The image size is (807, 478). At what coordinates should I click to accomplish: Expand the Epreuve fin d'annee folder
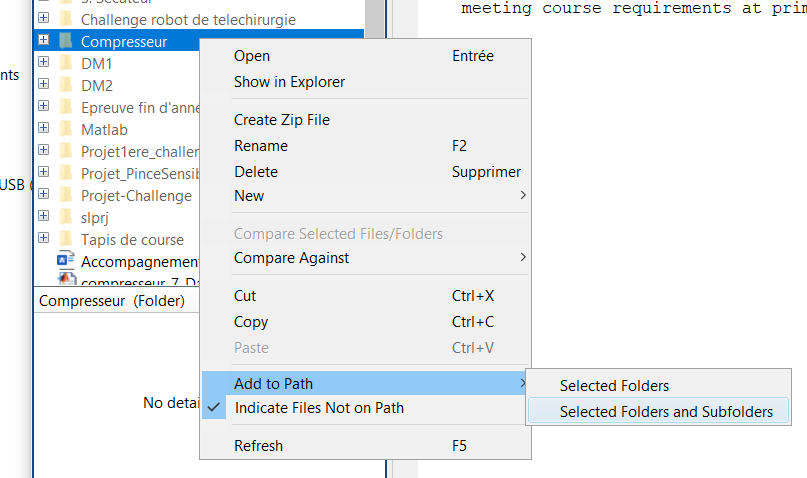(x=44, y=105)
